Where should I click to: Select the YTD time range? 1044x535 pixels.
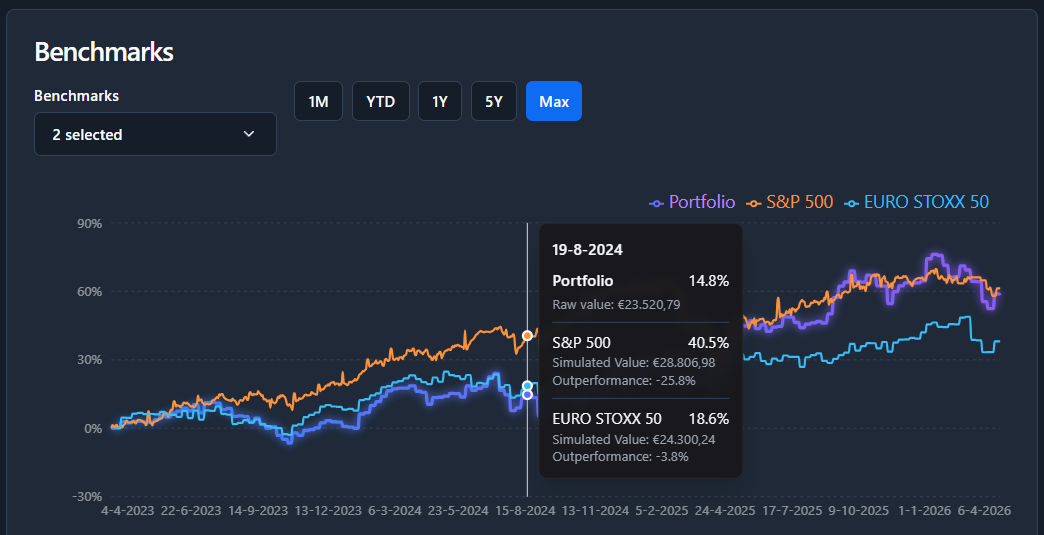pos(380,101)
